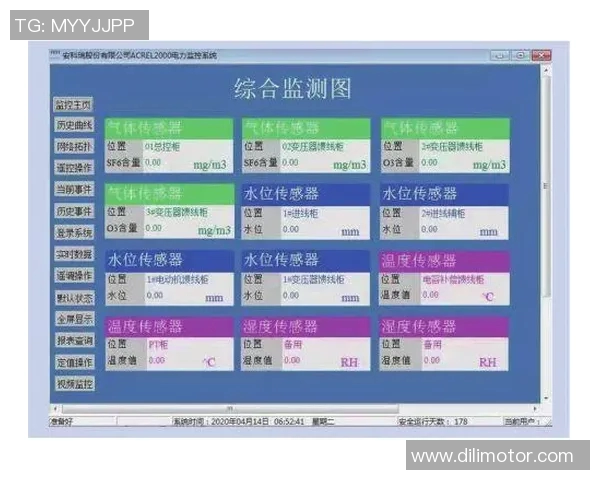
Task: Switch to 全屏显示 full screen display
Action: pos(73,319)
